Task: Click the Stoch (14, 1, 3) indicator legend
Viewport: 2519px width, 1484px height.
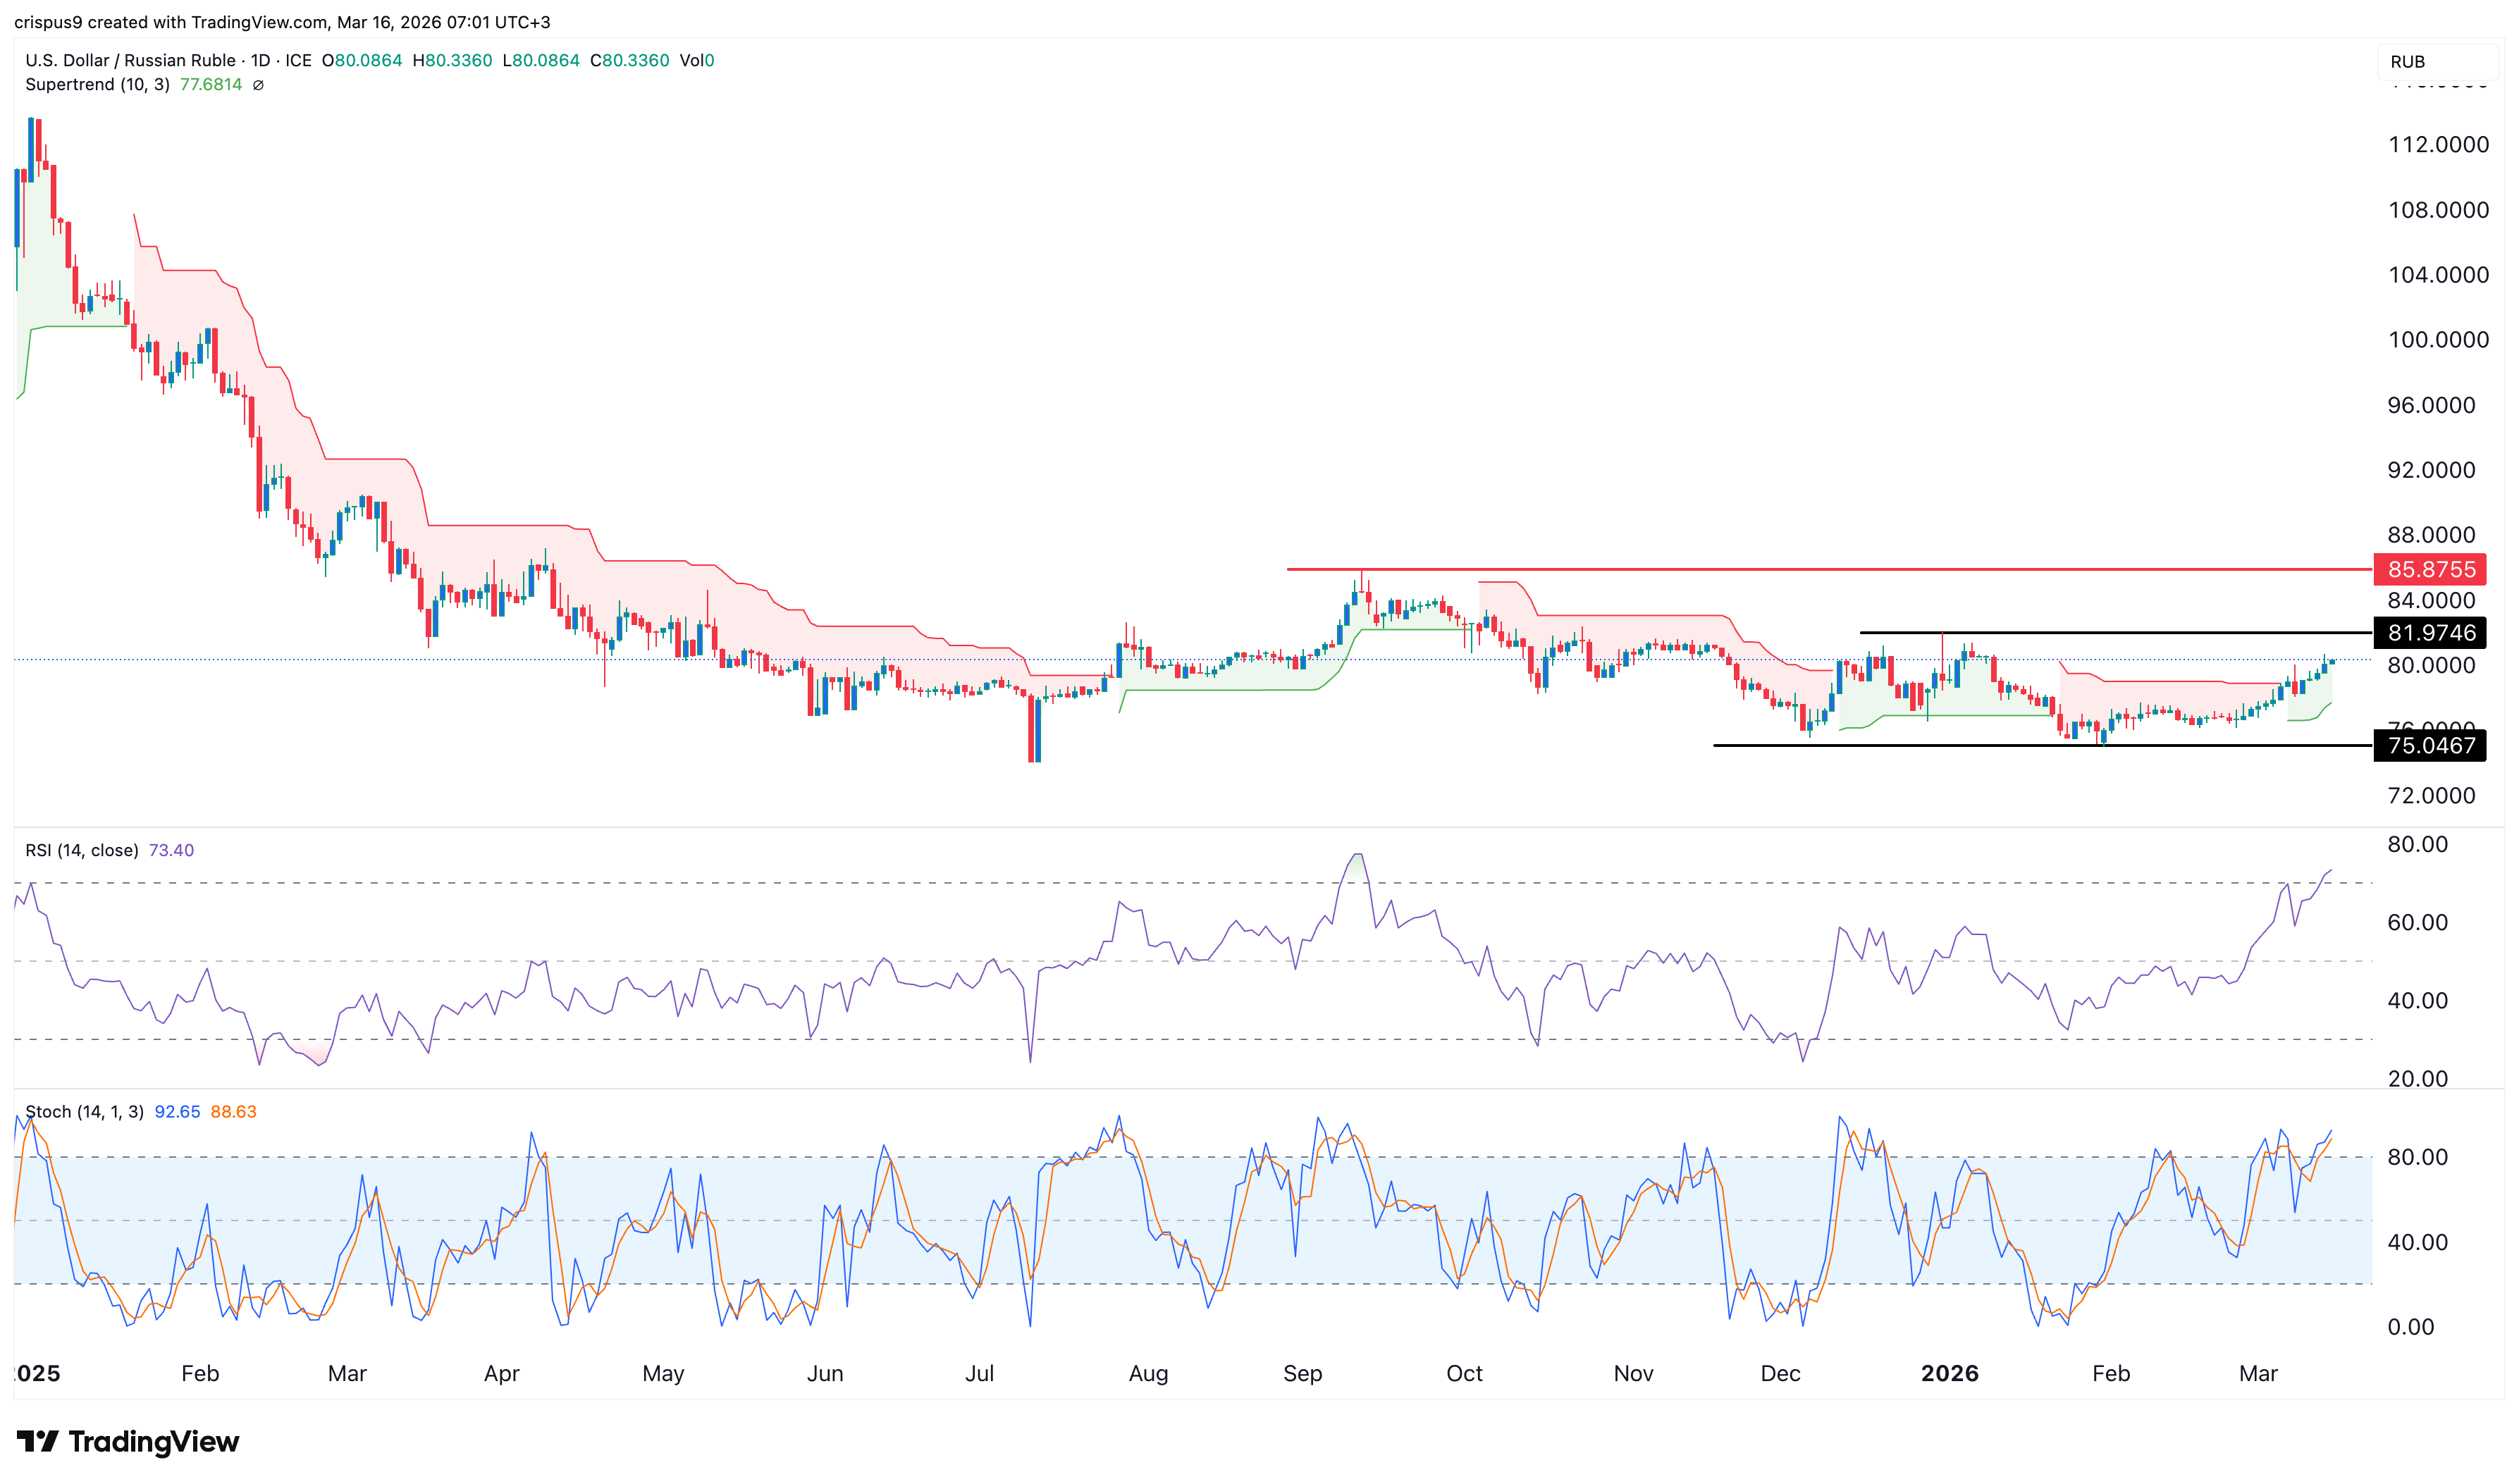Action: pos(84,1111)
